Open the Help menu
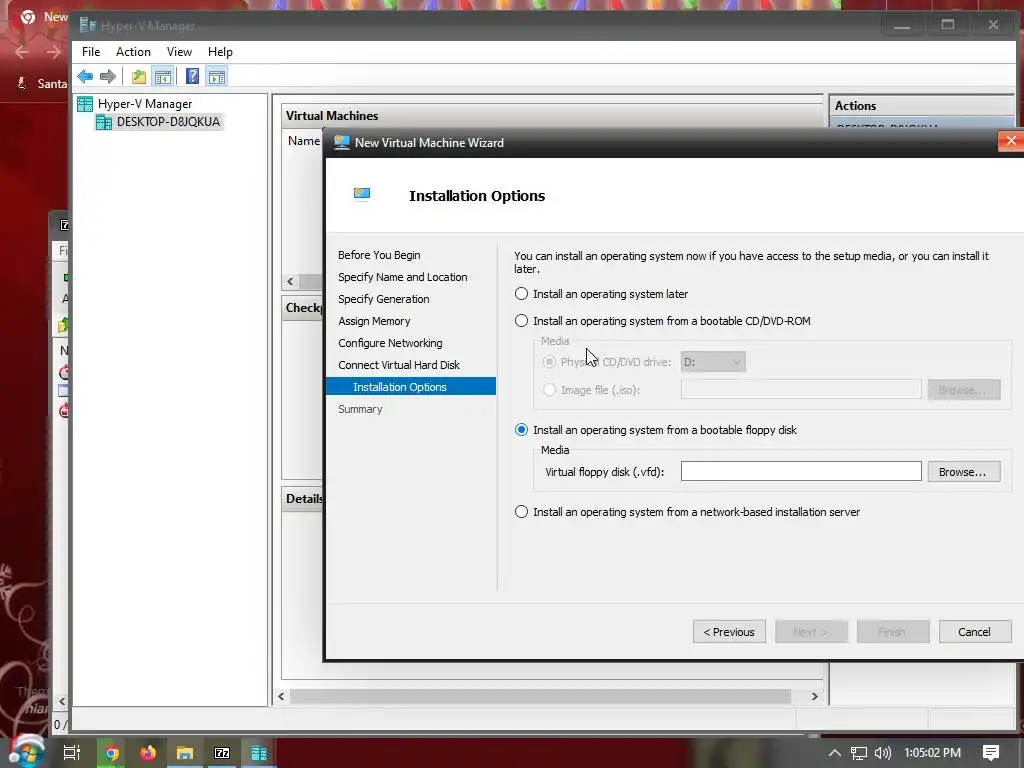Viewport: 1024px width, 768px height. (x=220, y=52)
